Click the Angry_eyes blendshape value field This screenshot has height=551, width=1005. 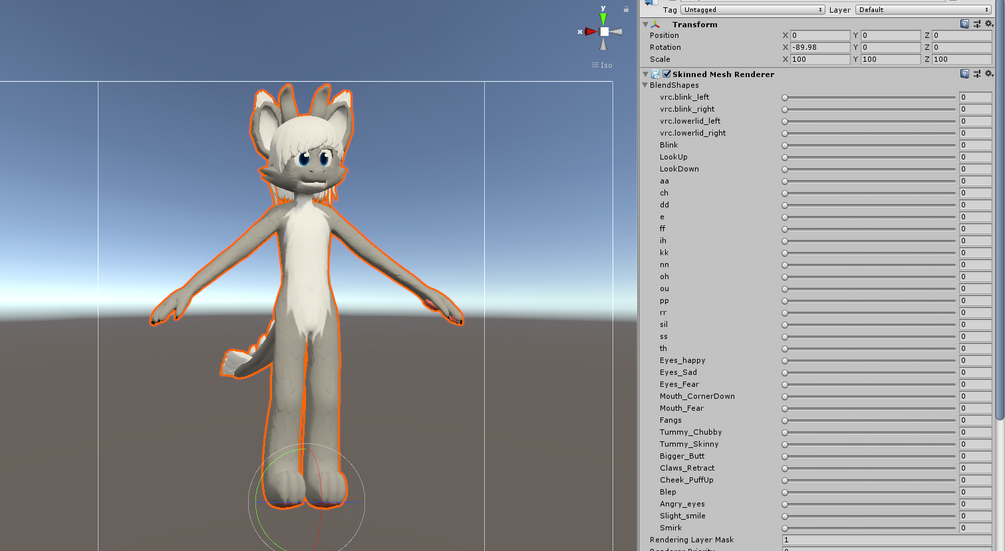coord(976,504)
